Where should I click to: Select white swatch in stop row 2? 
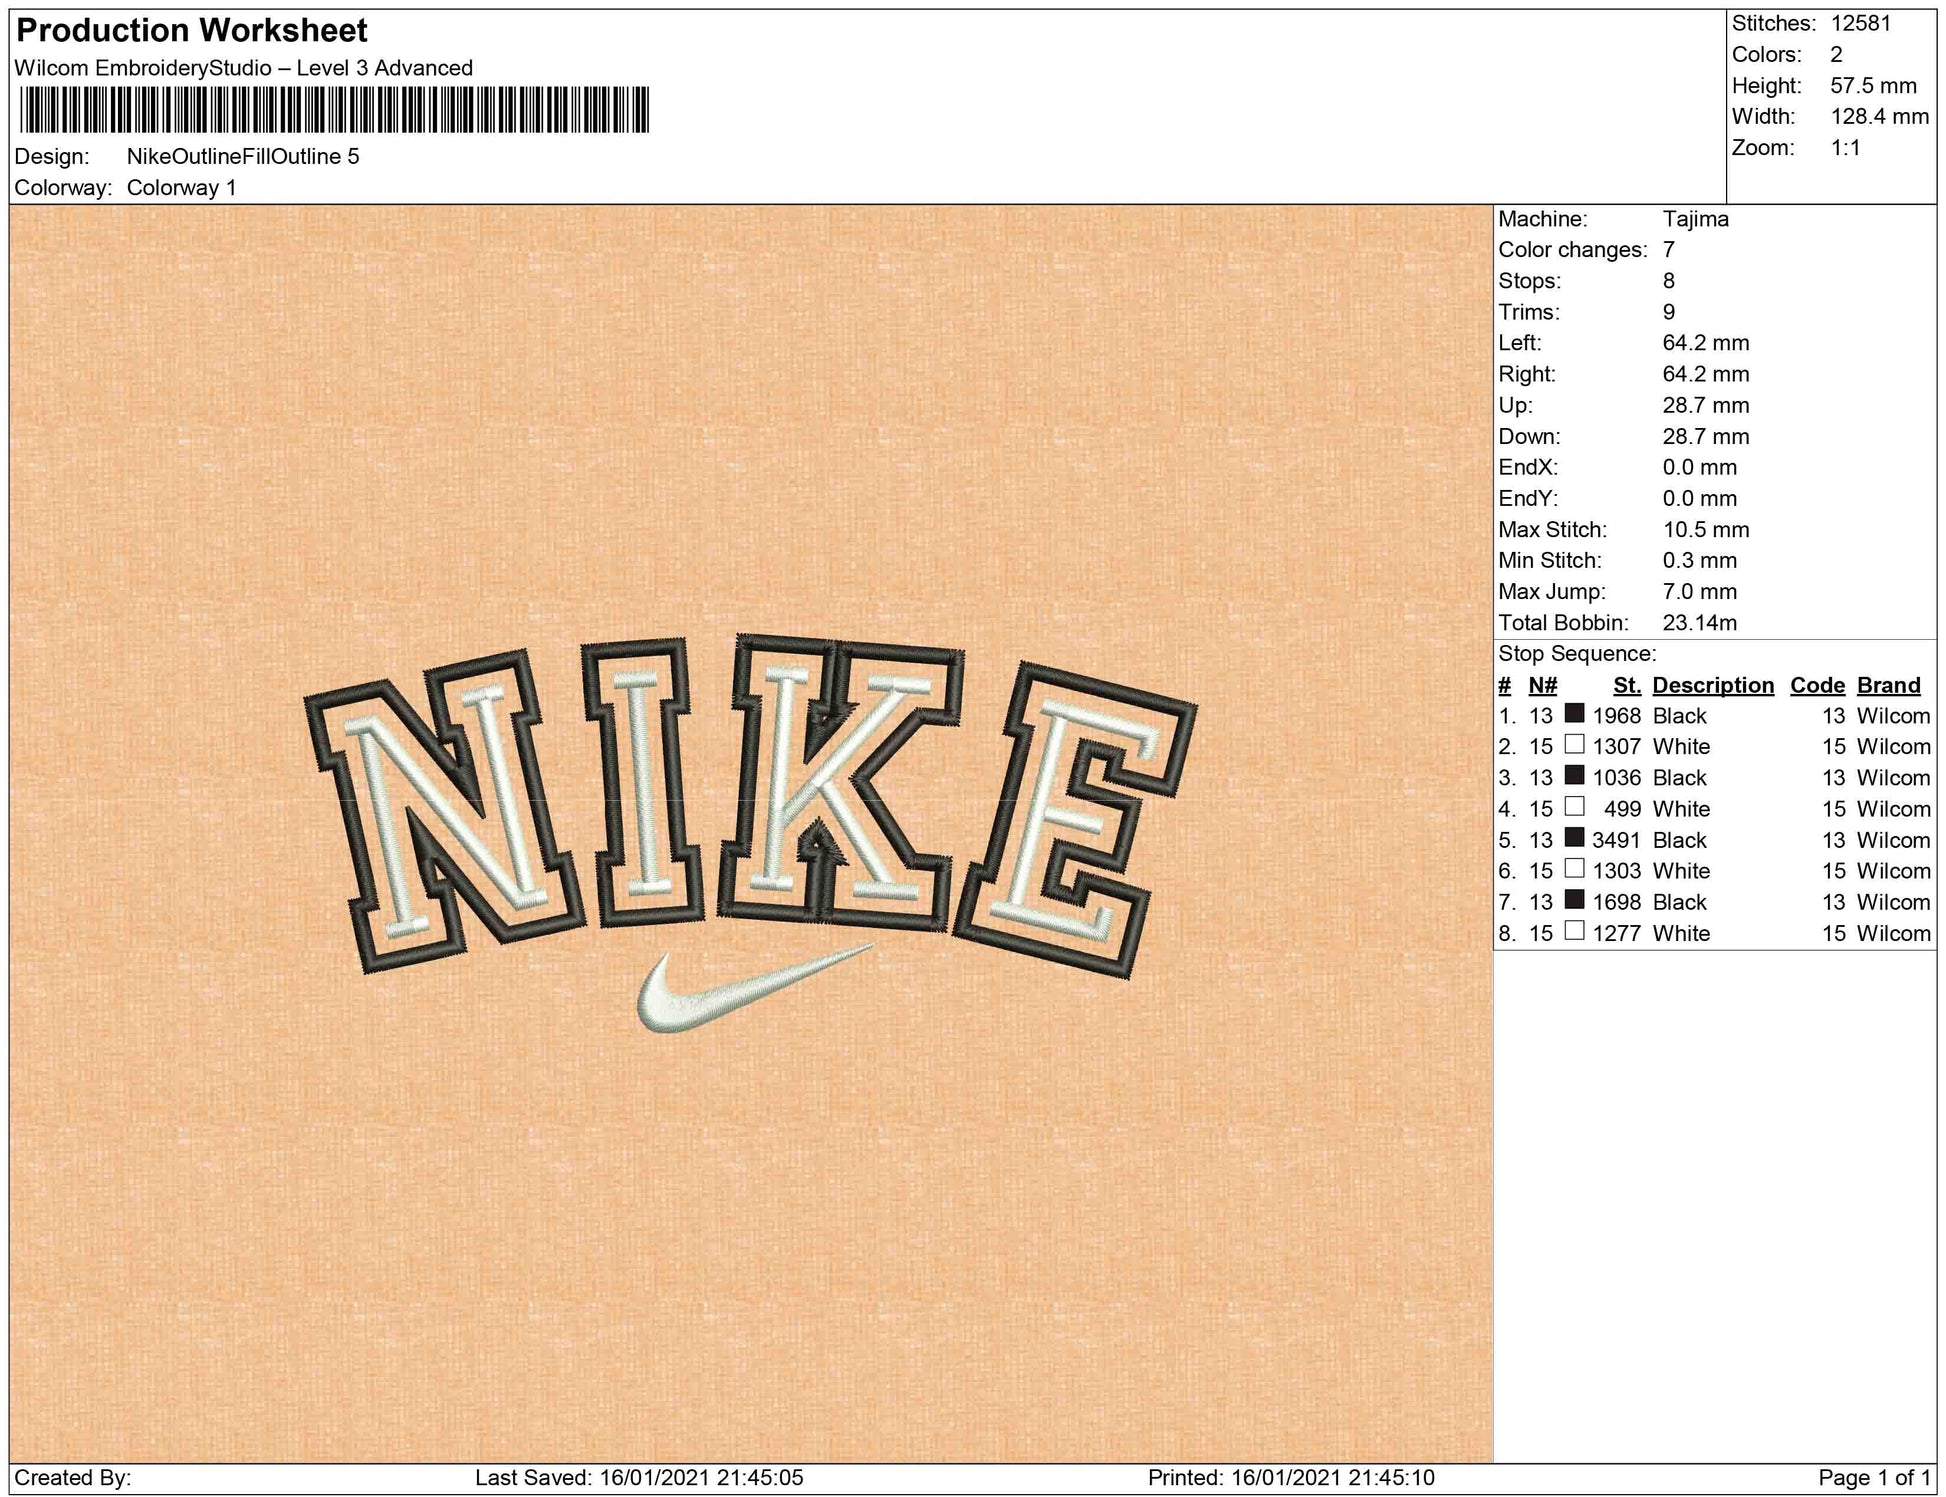1574,745
